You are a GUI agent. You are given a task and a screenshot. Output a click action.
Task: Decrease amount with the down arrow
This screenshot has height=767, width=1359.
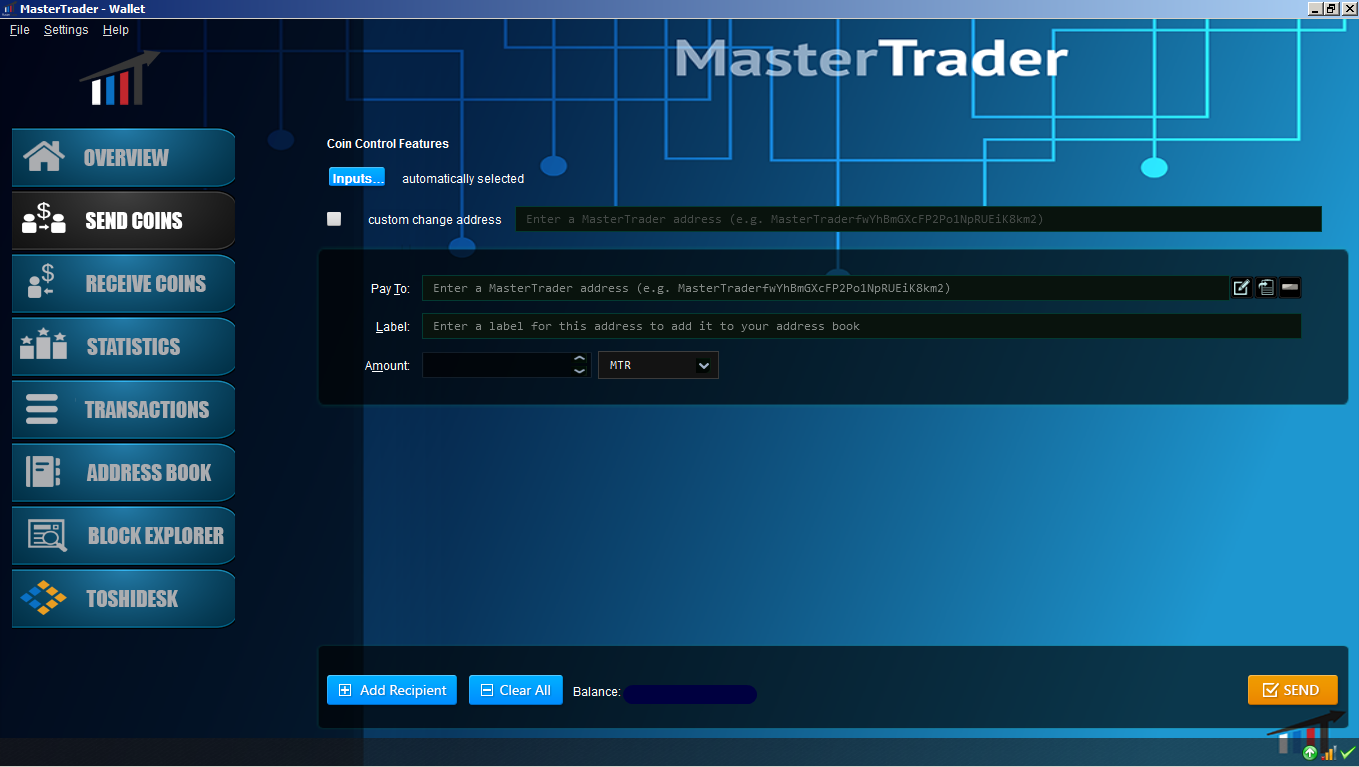580,371
